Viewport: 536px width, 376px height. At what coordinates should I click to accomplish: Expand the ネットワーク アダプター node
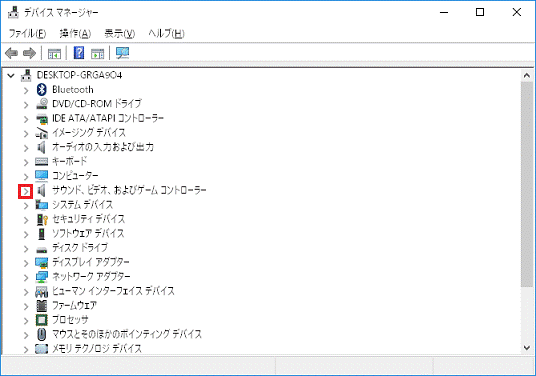pos(26,278)
